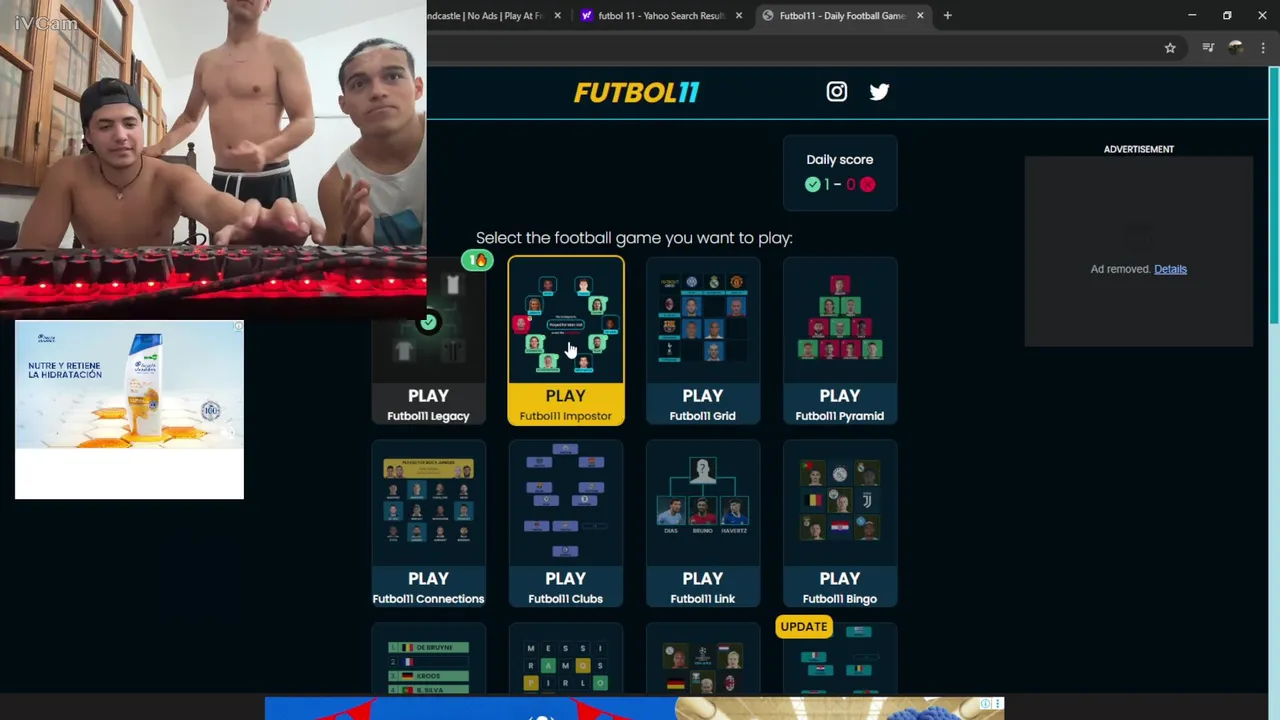Close the Yahoo Search tab
Viewport: 1280px width, 720px height.
[x=739, y=15]
